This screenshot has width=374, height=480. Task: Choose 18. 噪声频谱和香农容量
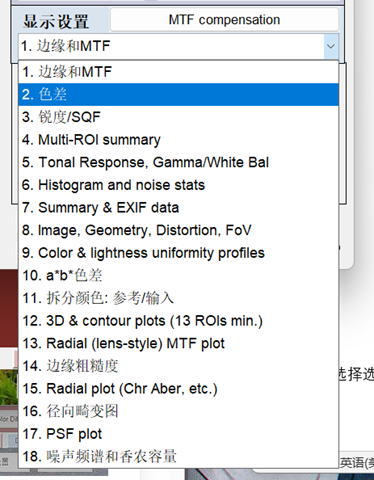(x=179, y=457)
